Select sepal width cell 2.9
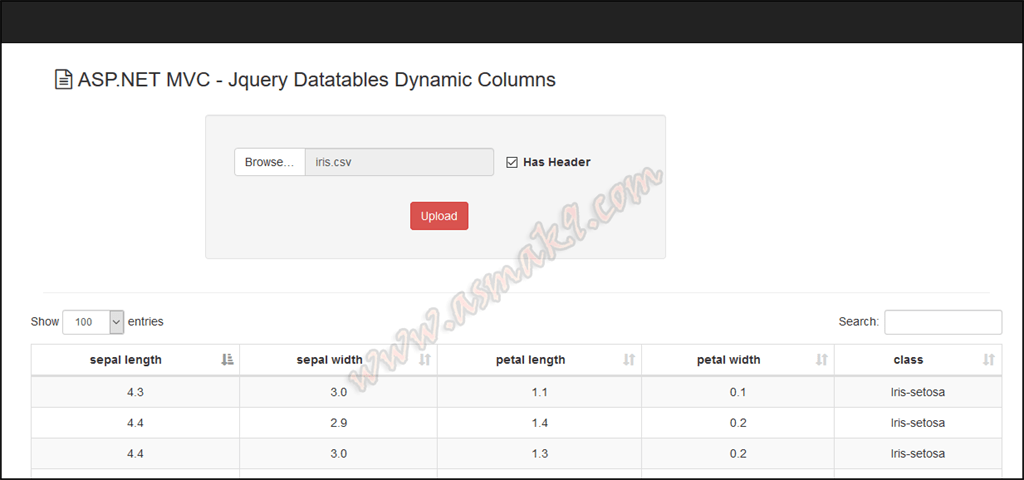1024x480 pixels. [338, 423]
